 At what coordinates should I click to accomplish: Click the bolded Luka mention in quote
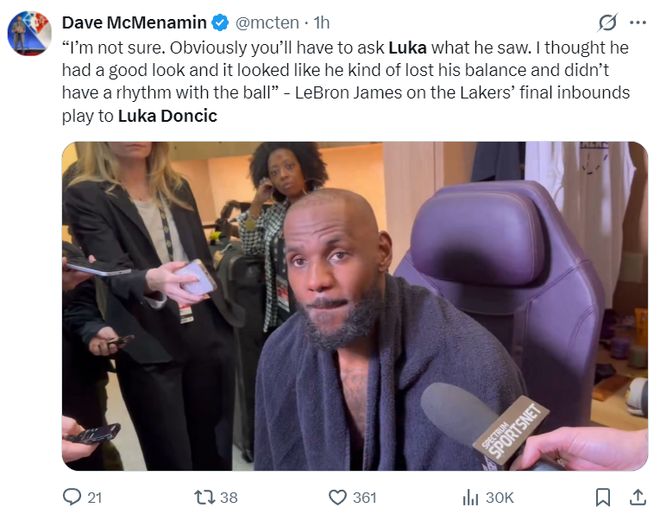407,47
